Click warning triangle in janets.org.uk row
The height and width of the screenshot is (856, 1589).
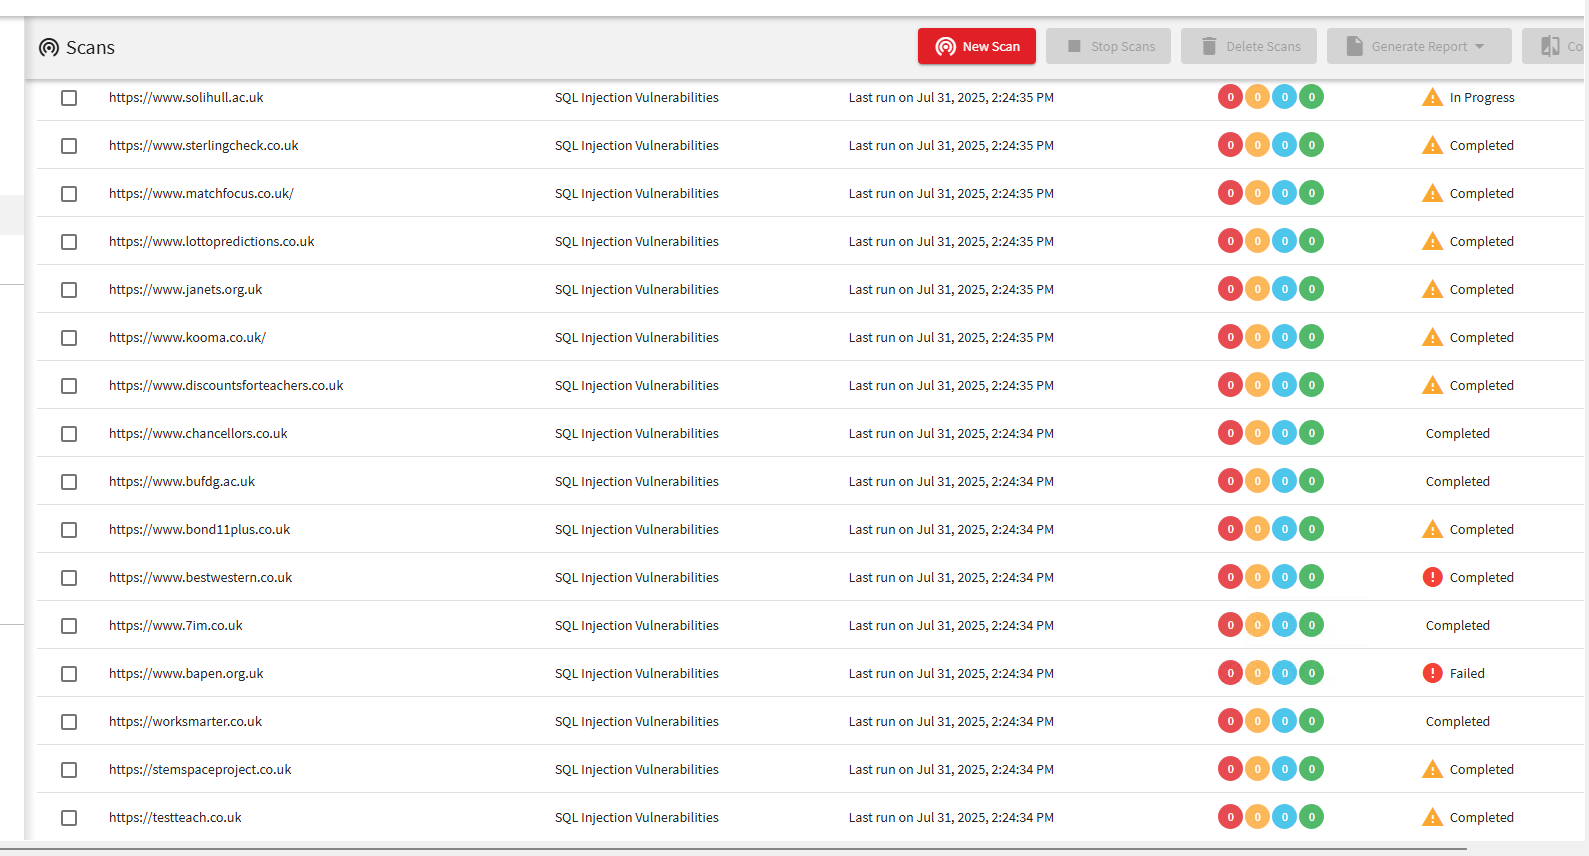click(1432, 289)
